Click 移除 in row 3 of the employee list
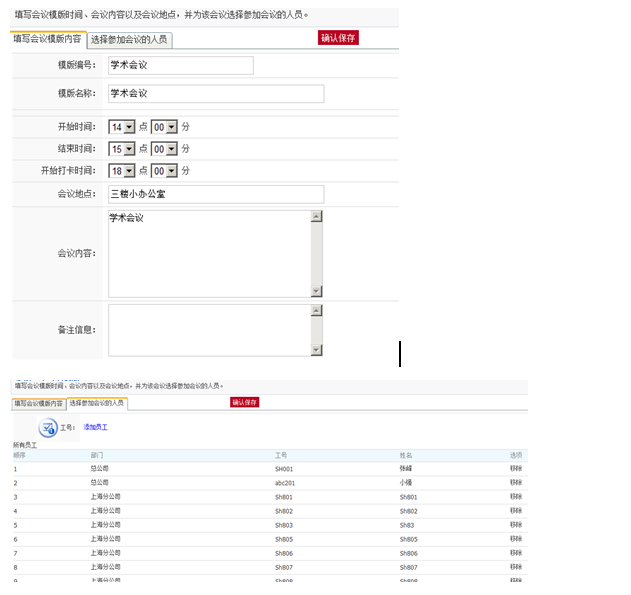Viewport: 631px width, 595px height. click(x=516, y=497)
